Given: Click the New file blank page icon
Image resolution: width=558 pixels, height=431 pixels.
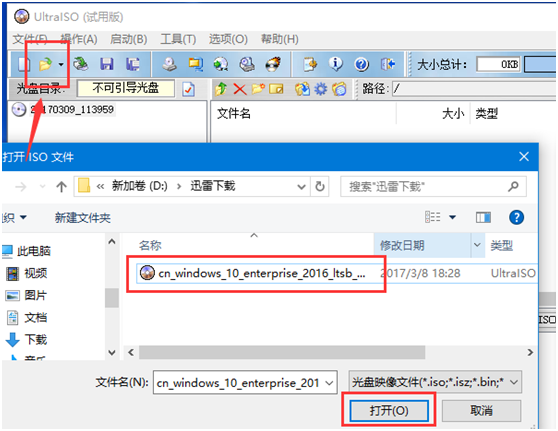Looking at the screenshot, I should pos(24,64).
